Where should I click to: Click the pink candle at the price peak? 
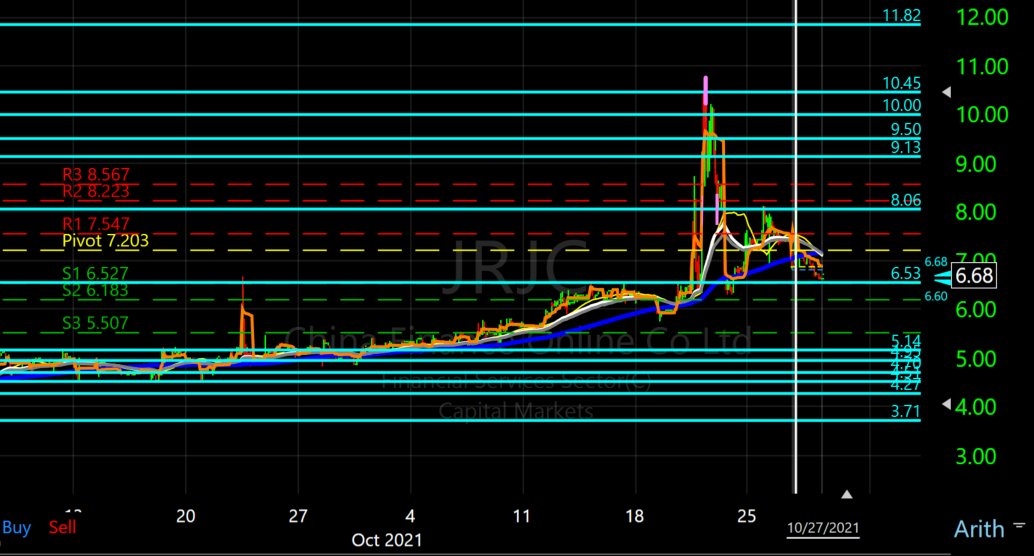(x=706, y=91)
